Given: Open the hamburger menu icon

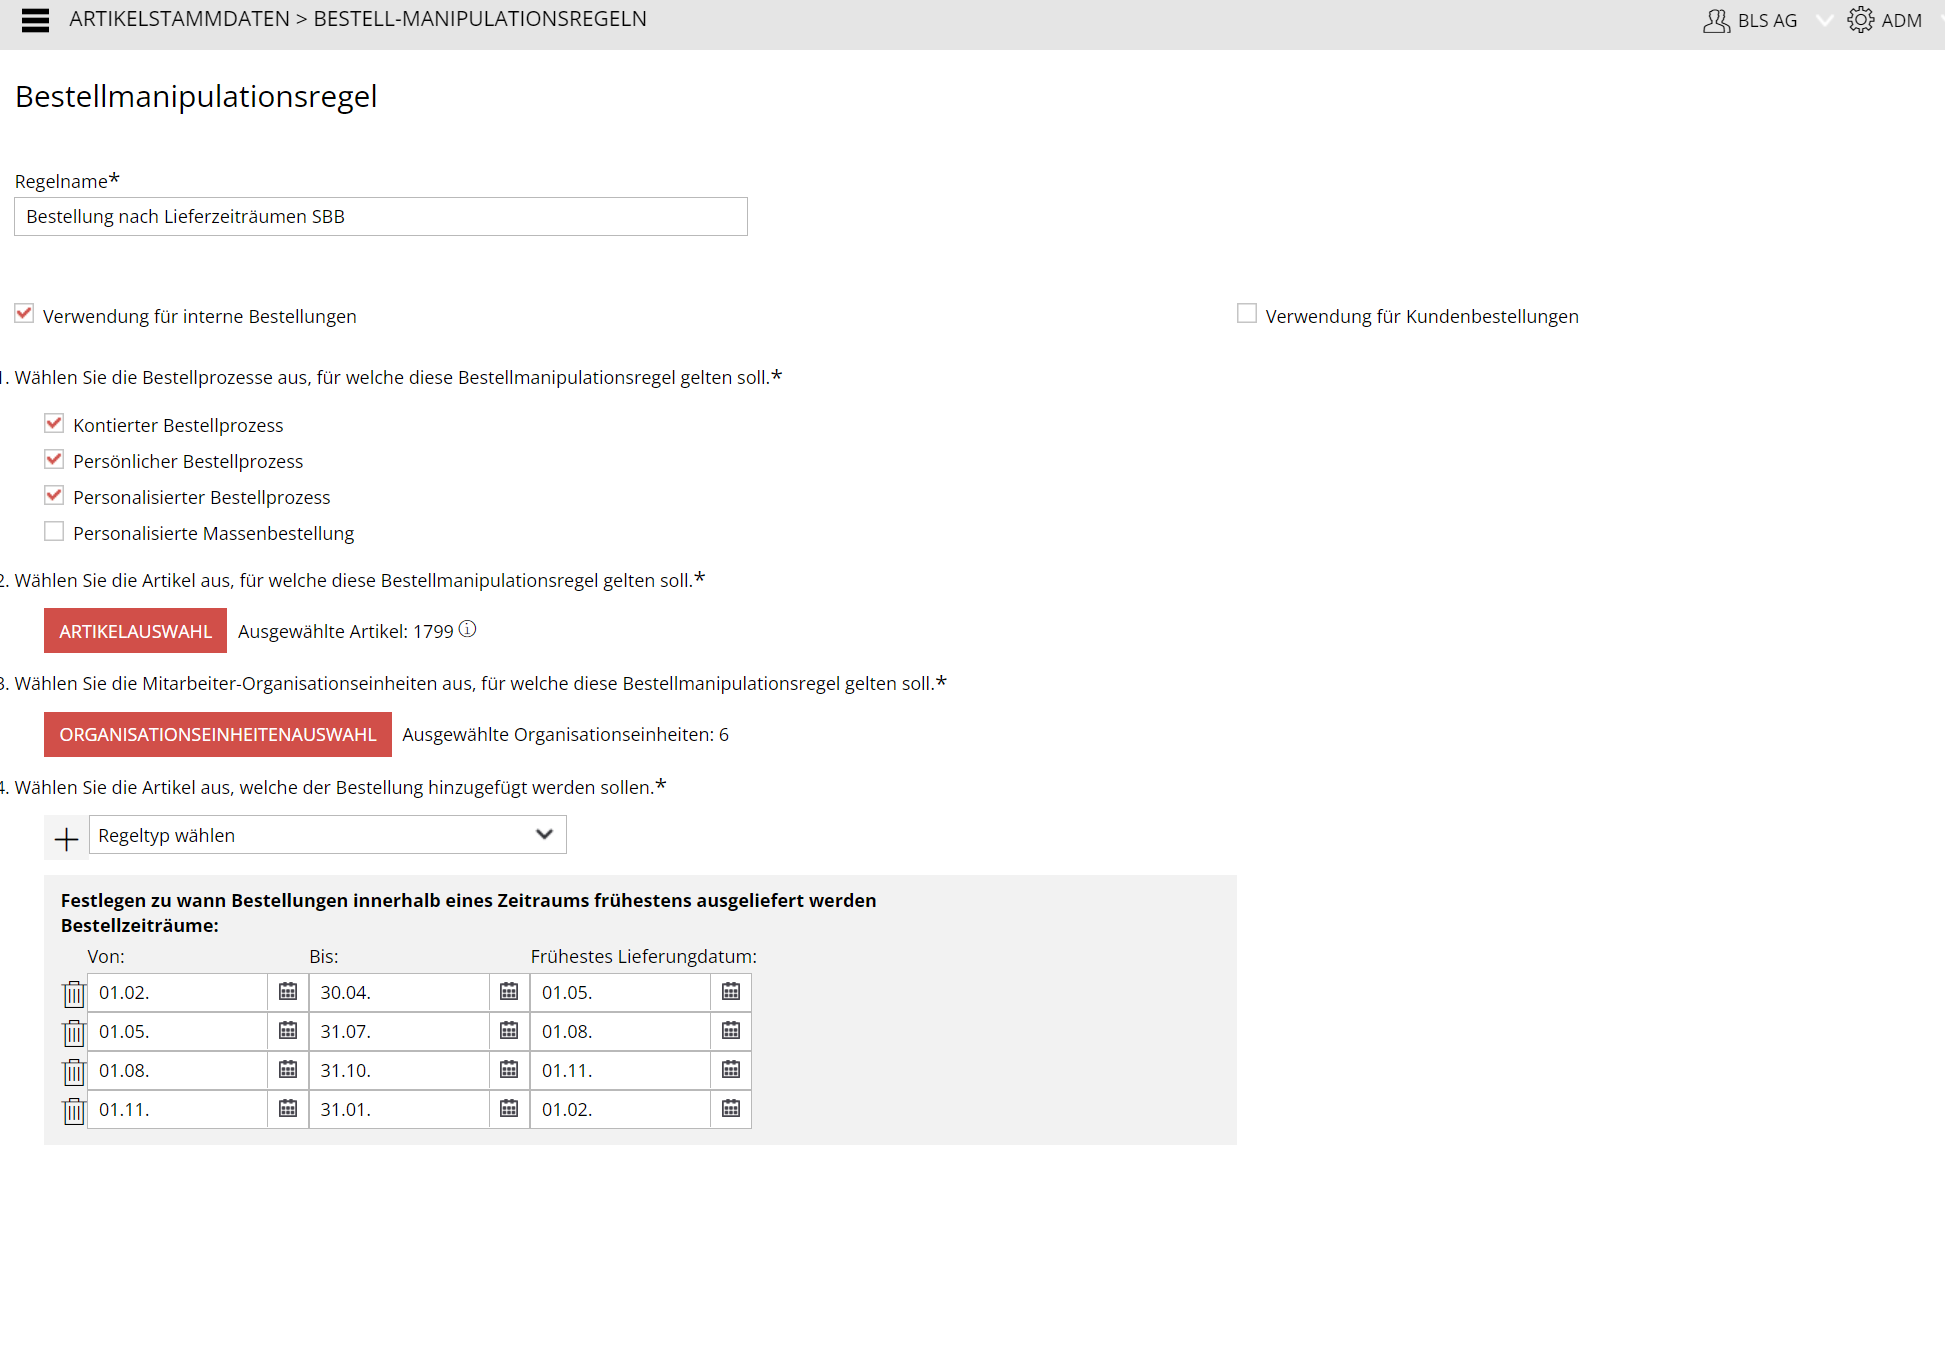Looking at the screenshot, I should click(35, 20).
